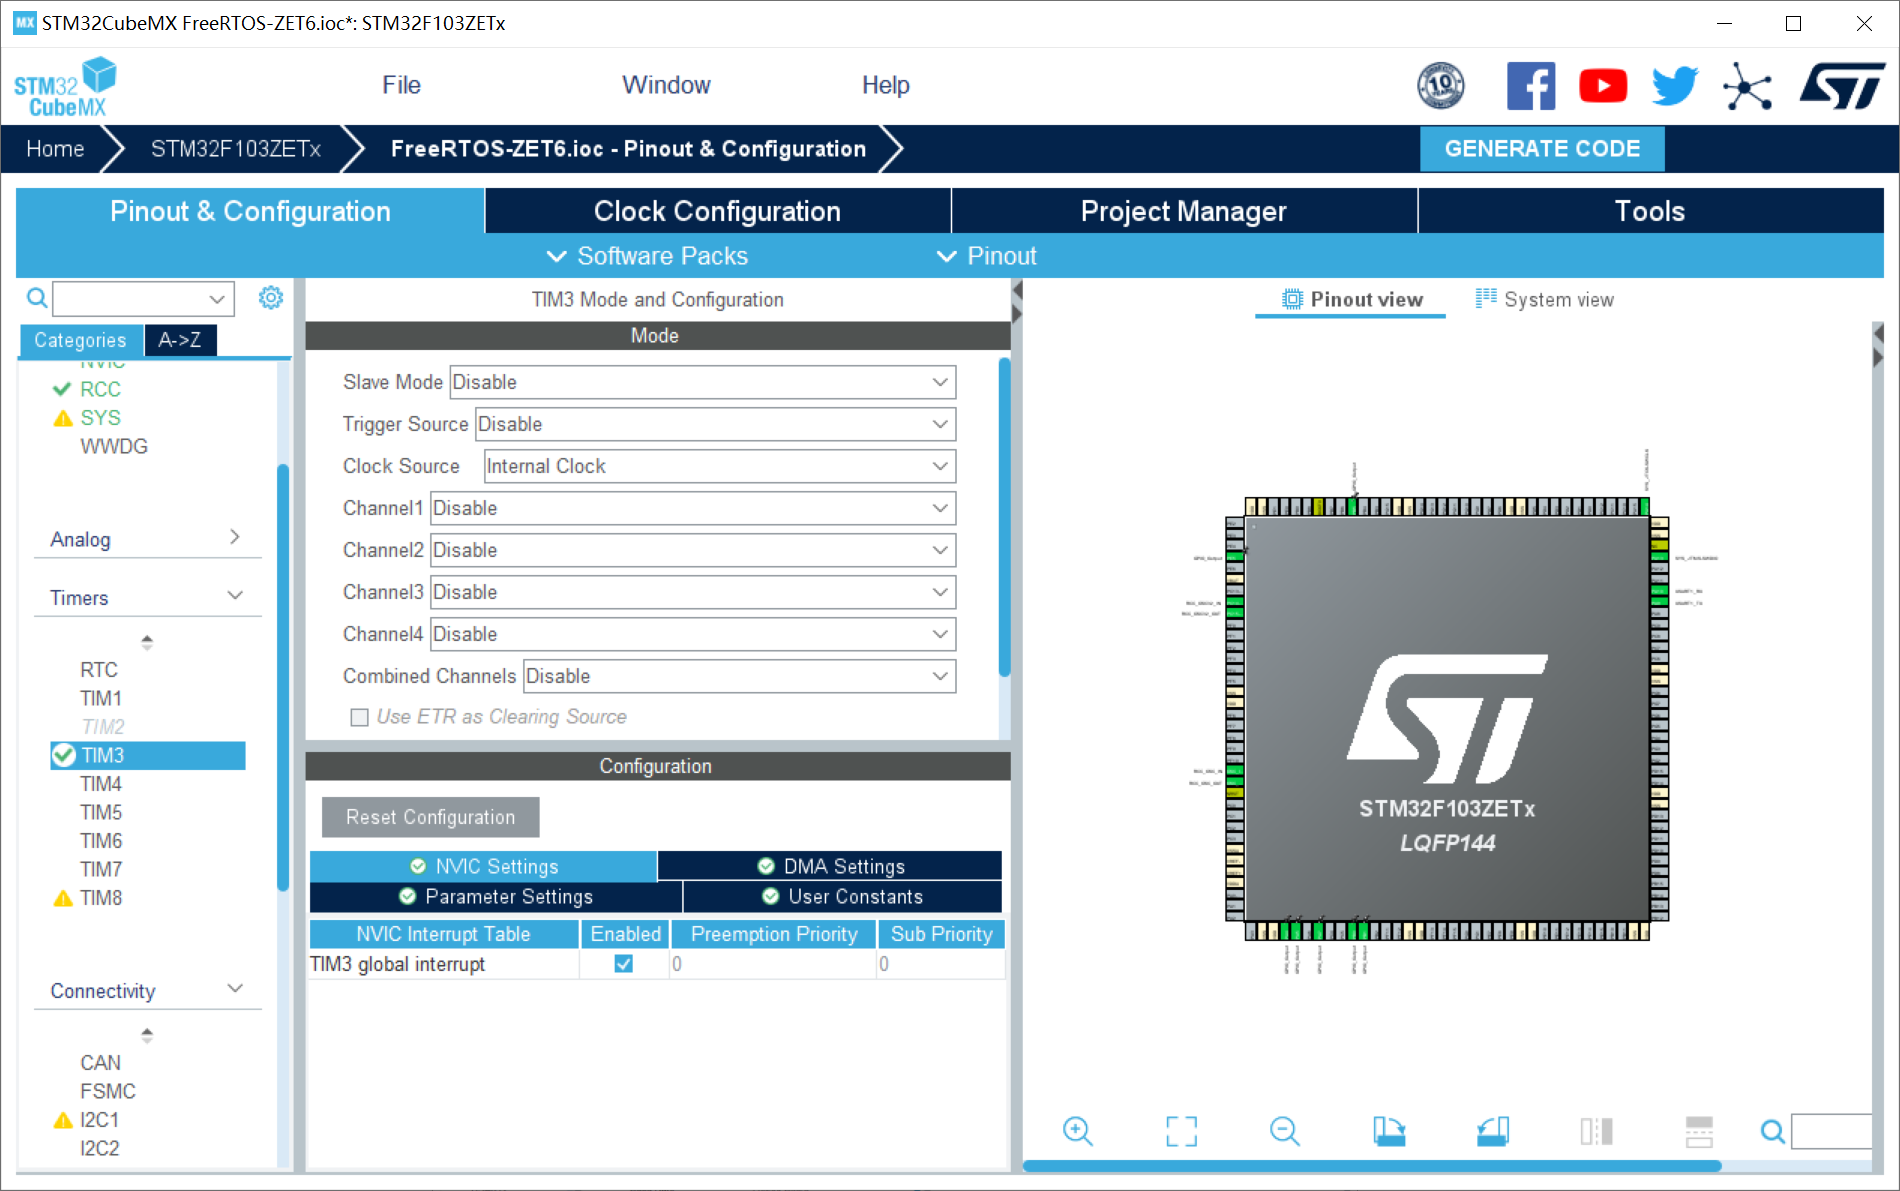The height and width of the screenshot is (1191, 1900).
Task: Open the Channel2 dropdown
Action: click(693, 550)
